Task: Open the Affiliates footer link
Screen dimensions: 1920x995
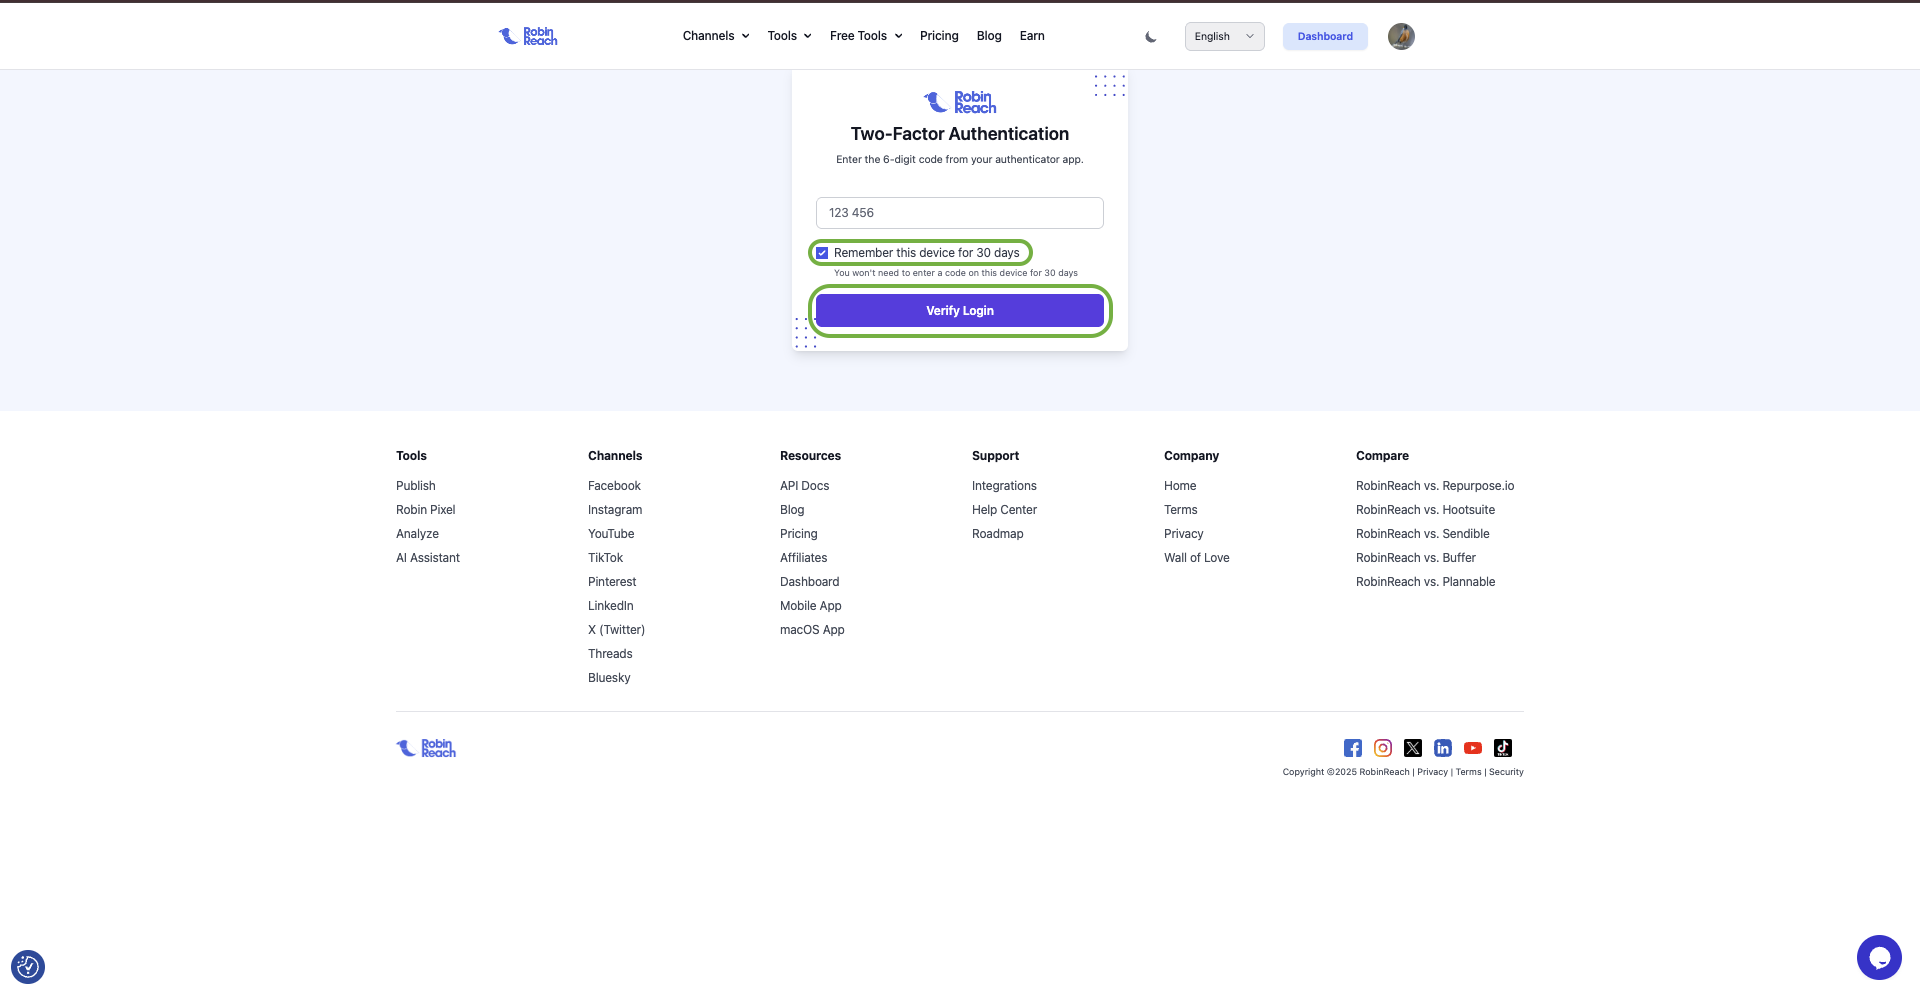Action: 804,558
